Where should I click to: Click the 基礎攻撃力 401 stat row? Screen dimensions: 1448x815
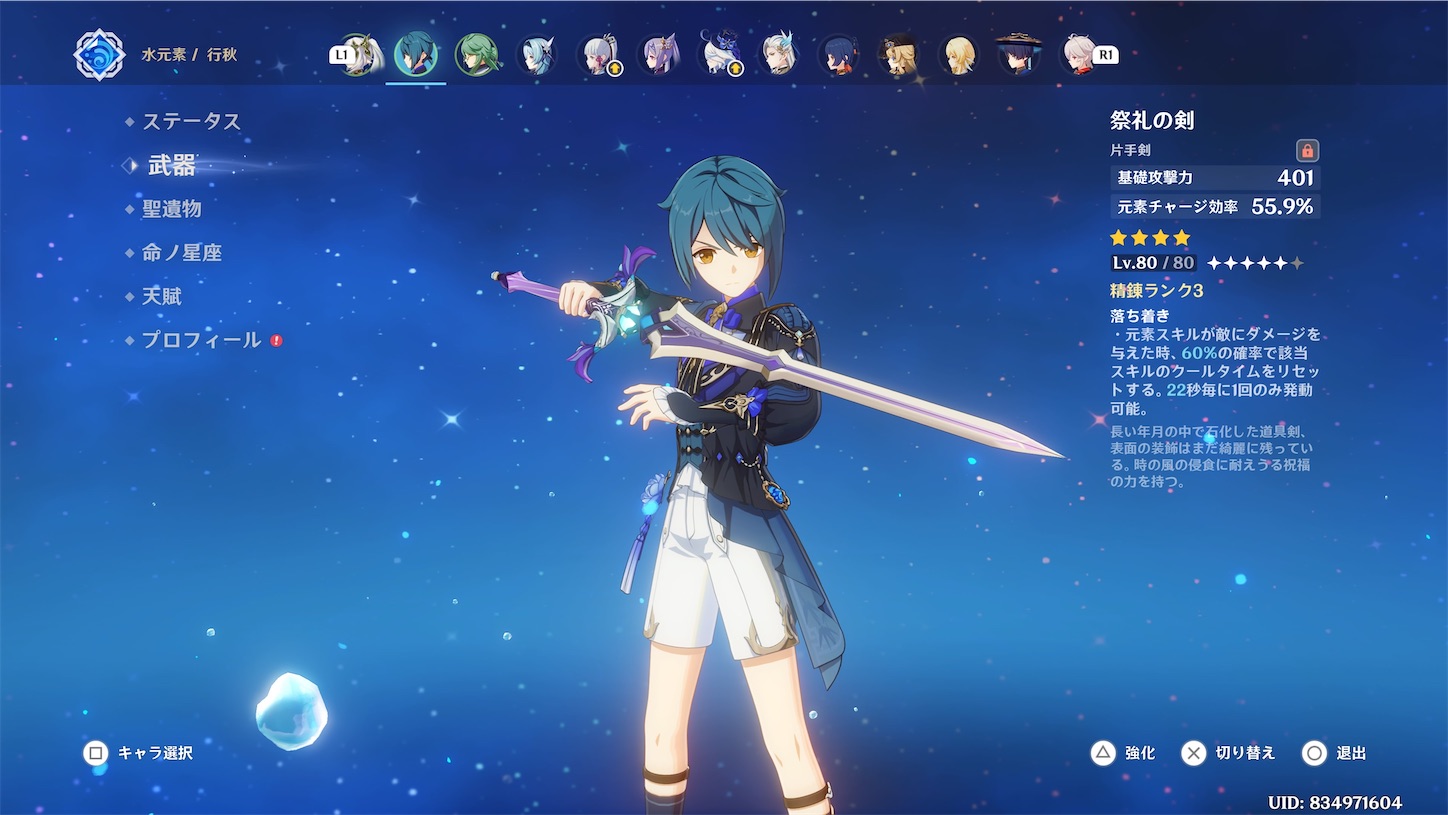click(x=1215, y=178)
